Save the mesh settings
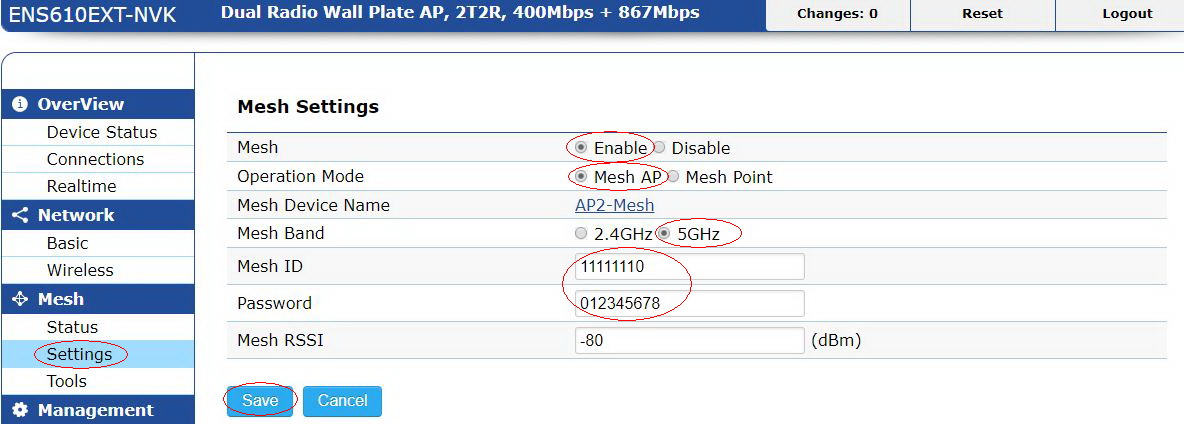1184x424 pixels. coord(261,401)
